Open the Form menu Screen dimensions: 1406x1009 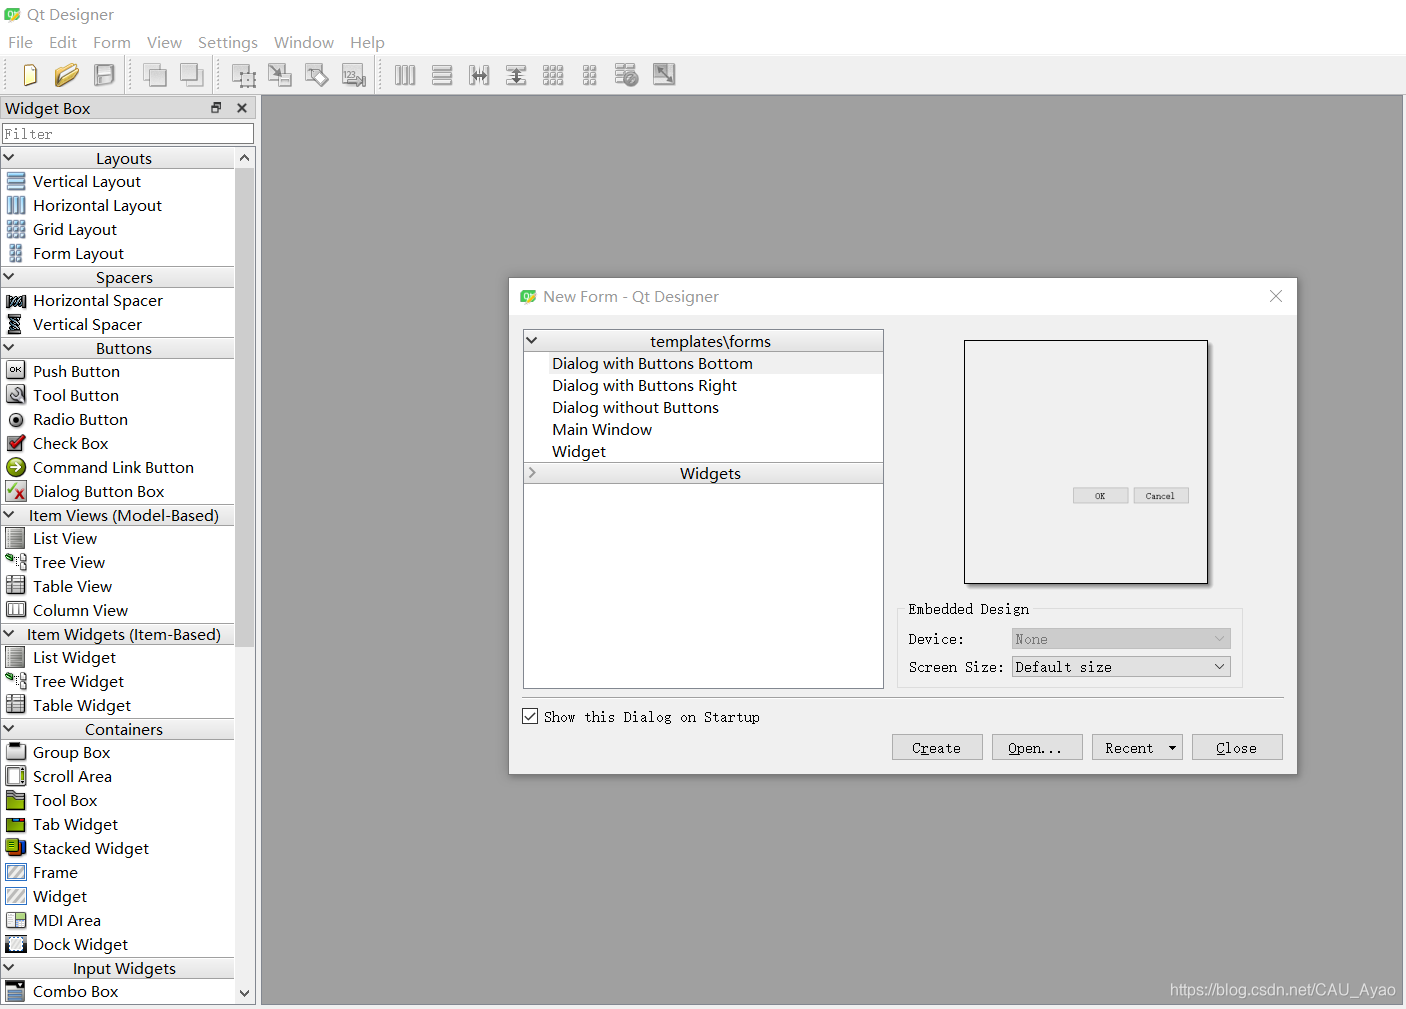pos(112,42)
